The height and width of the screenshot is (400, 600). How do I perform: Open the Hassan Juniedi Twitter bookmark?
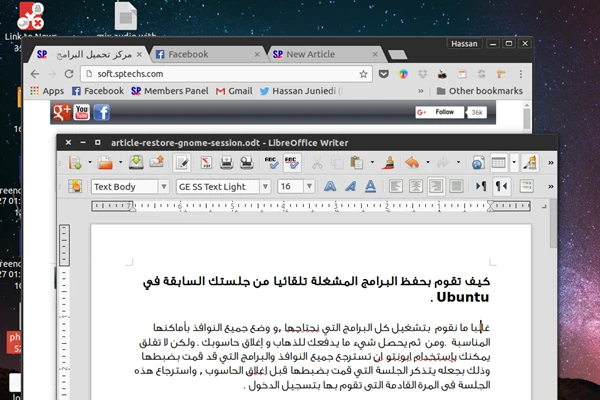tap(301, 91)
